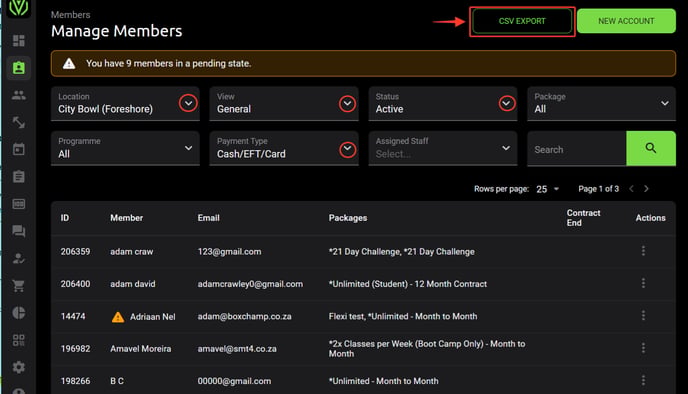688x394 pixels.
Task: Click the Search input field
Action: tap(577, 149)
